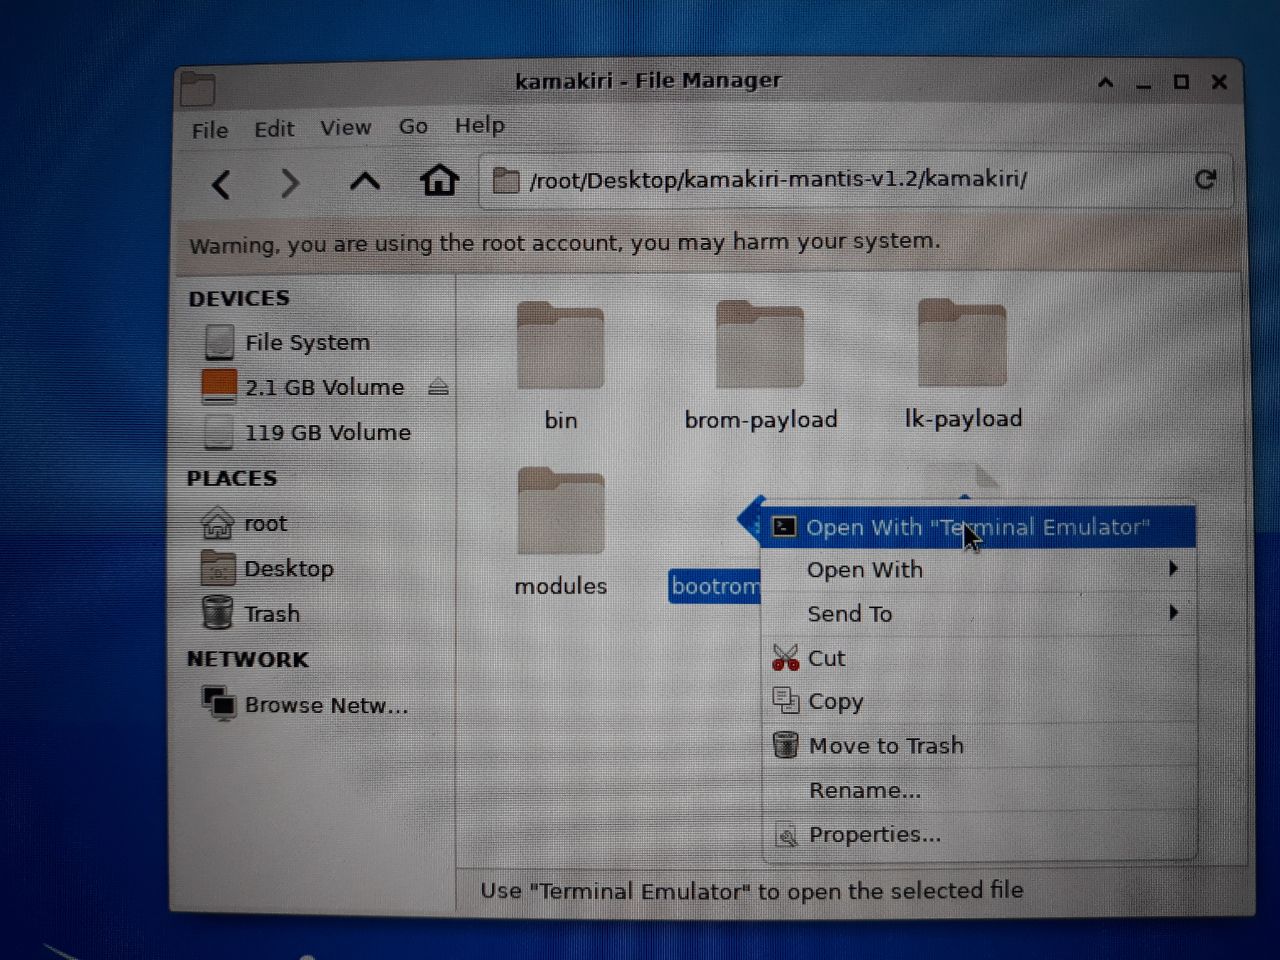Go back with the left arrow
The width and height of the screenshot is (1280, 960).
tap(221, 184)
